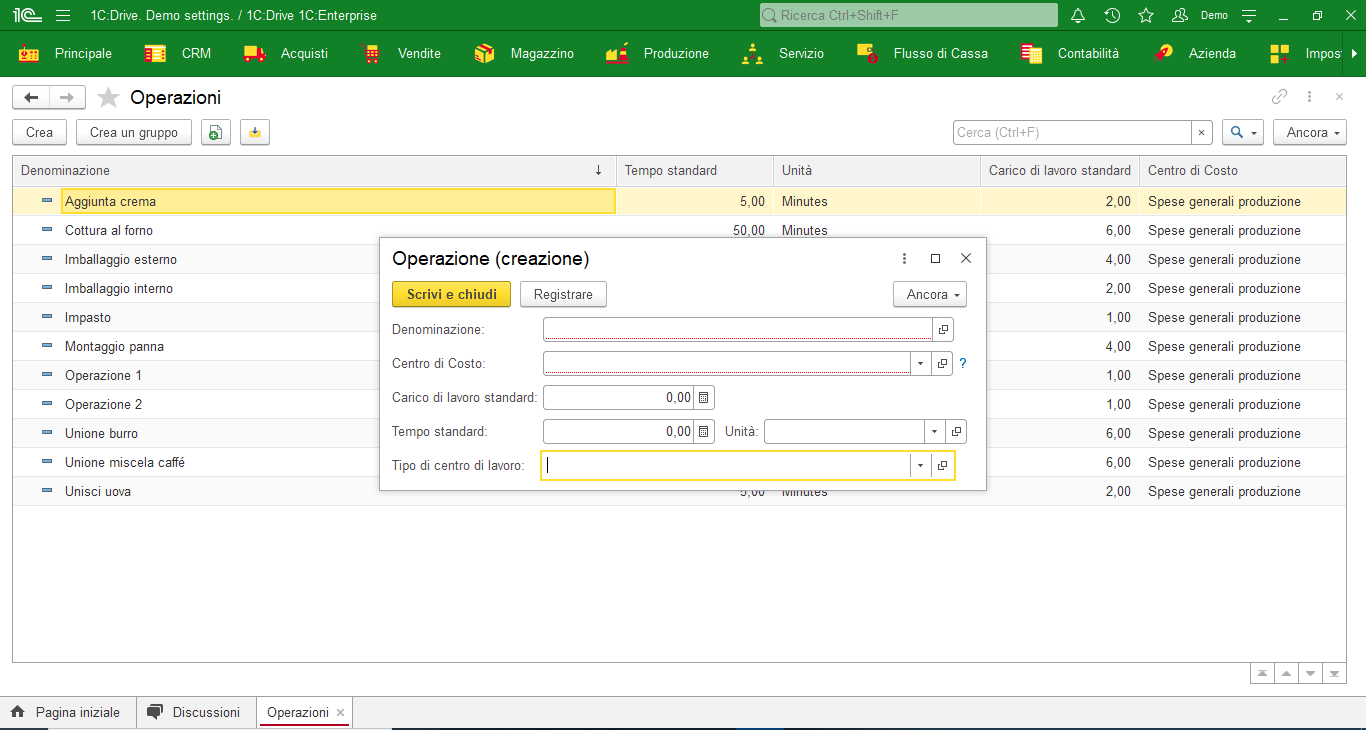Click Crea button

coord(40,132)
